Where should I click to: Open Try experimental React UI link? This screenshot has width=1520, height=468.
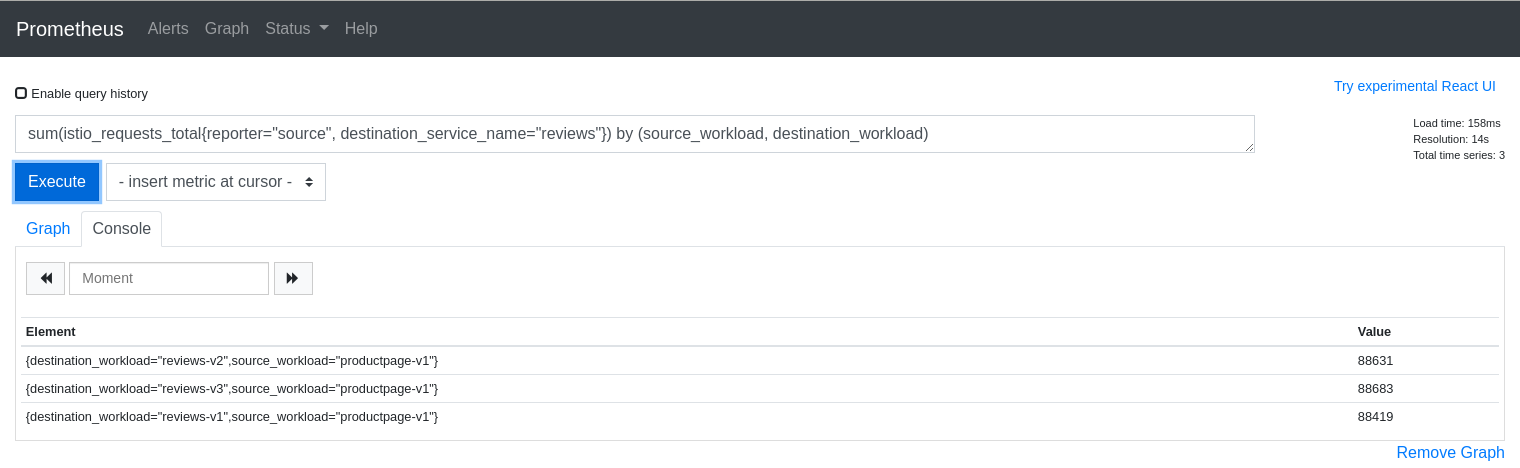(x=1414, y=86)
